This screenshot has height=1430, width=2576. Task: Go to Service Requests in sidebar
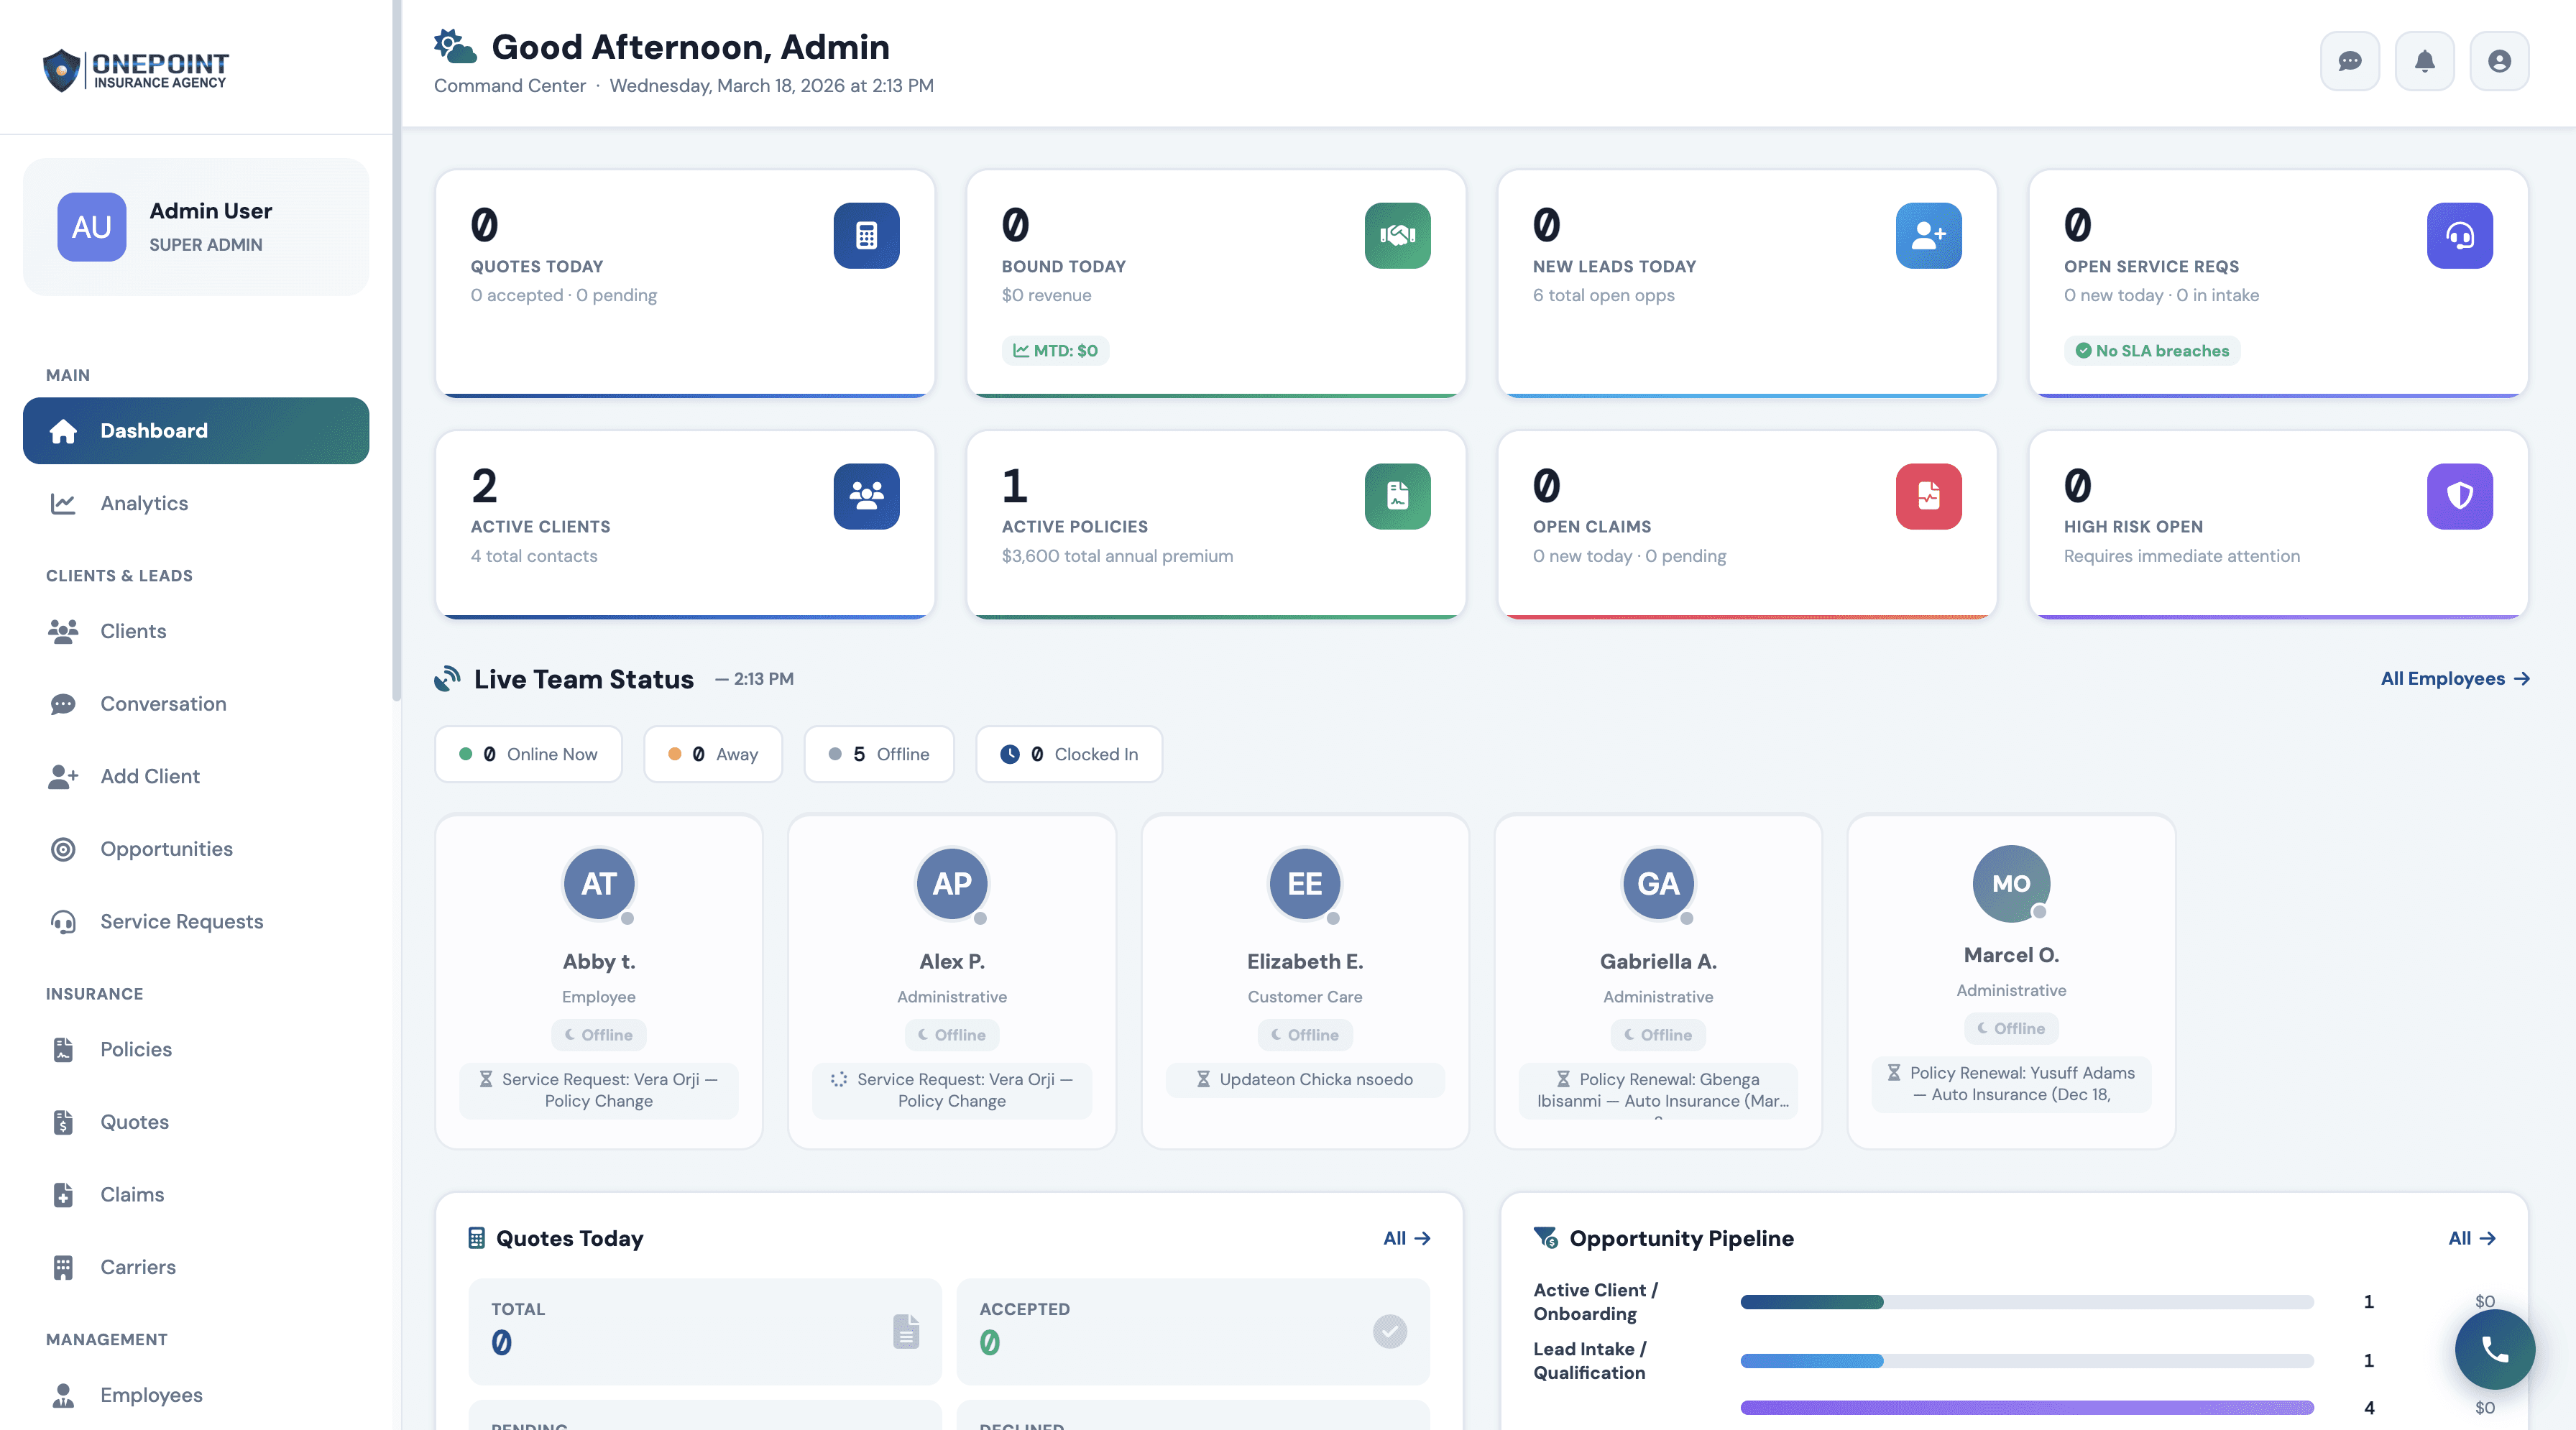pyautogui.click(x=181, y=921)
